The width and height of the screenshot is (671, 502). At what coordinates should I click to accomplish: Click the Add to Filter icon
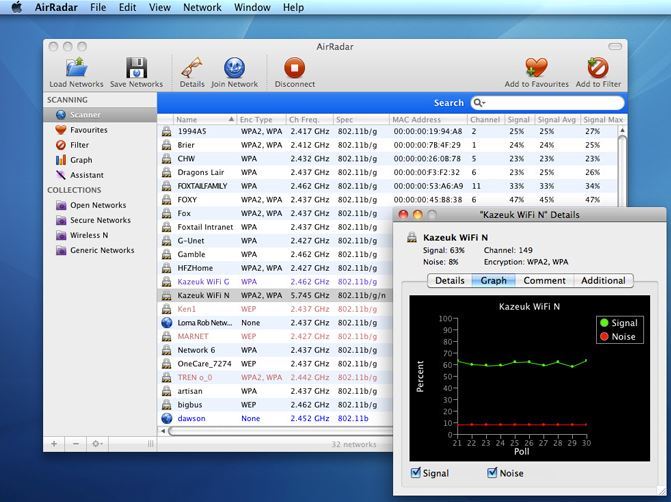598,68
